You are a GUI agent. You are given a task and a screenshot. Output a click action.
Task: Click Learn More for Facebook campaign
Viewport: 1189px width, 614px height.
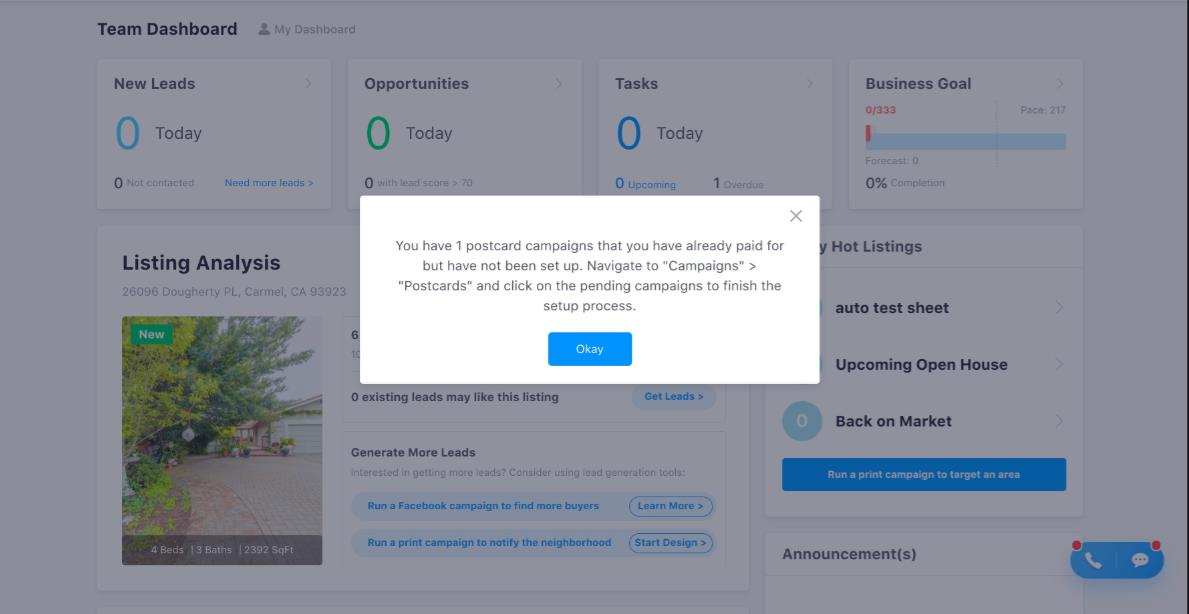(670, 506)
